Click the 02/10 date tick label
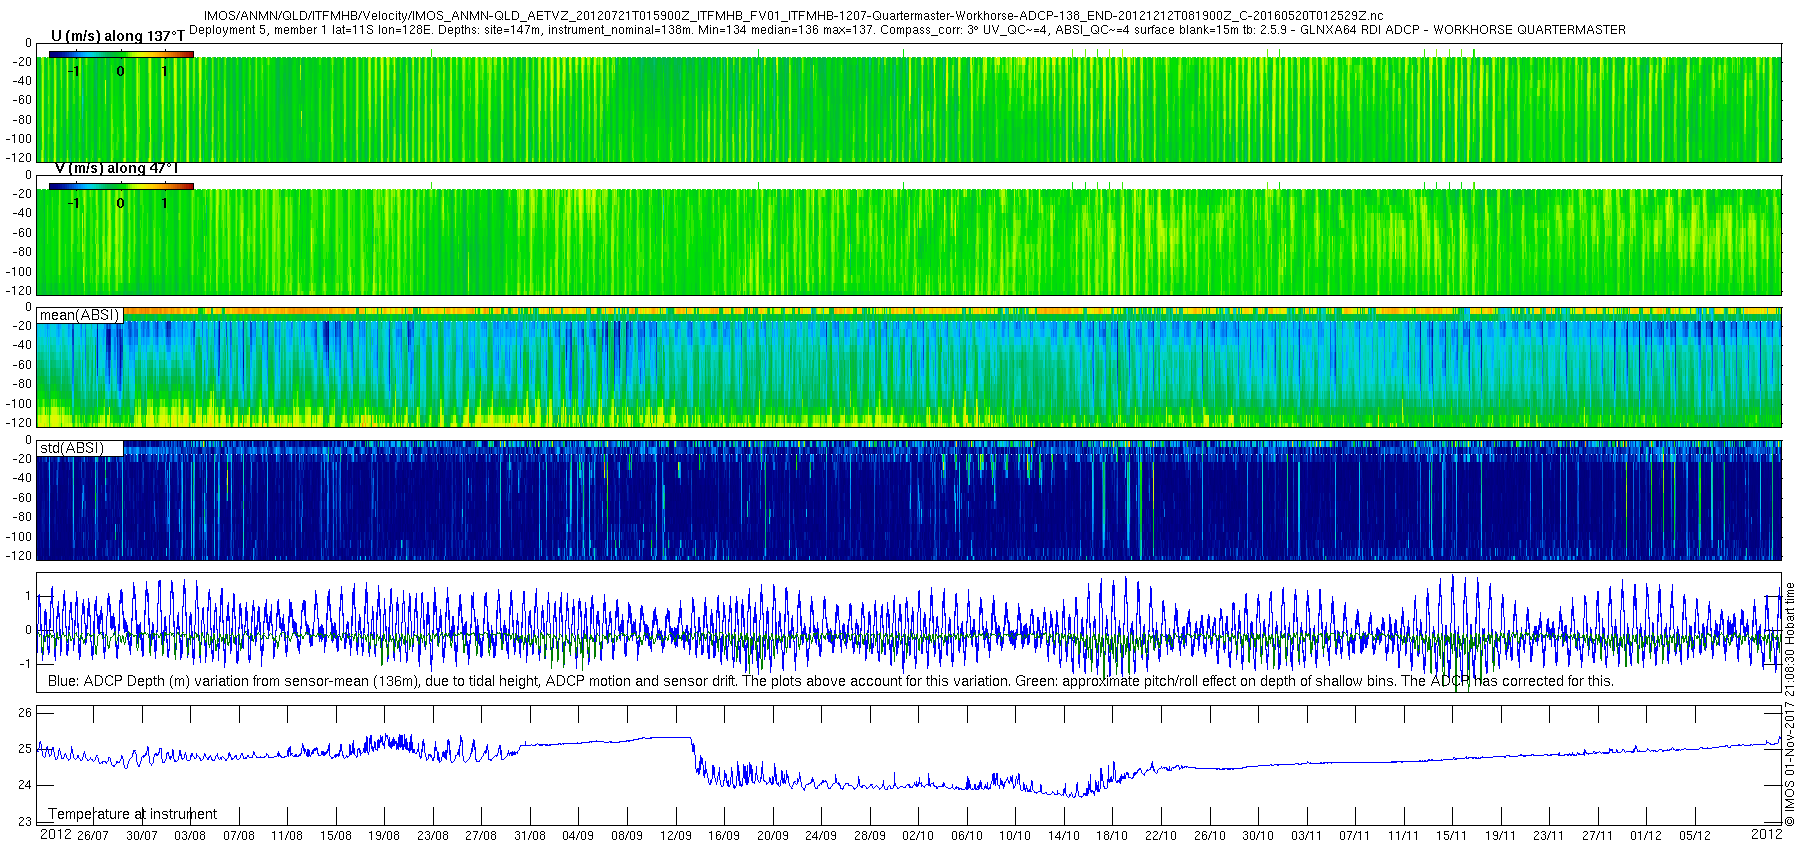 point(918,836)
